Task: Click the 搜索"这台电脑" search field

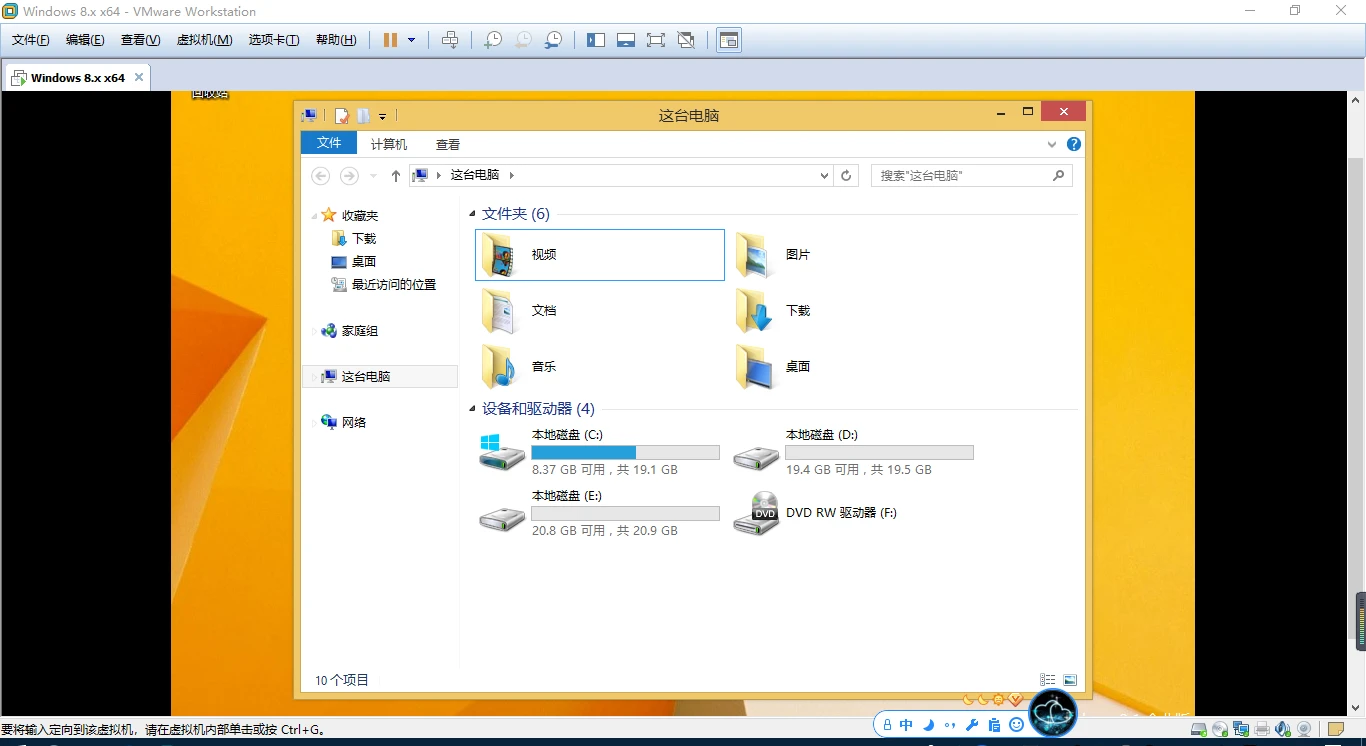Action: tap(960, 175)
